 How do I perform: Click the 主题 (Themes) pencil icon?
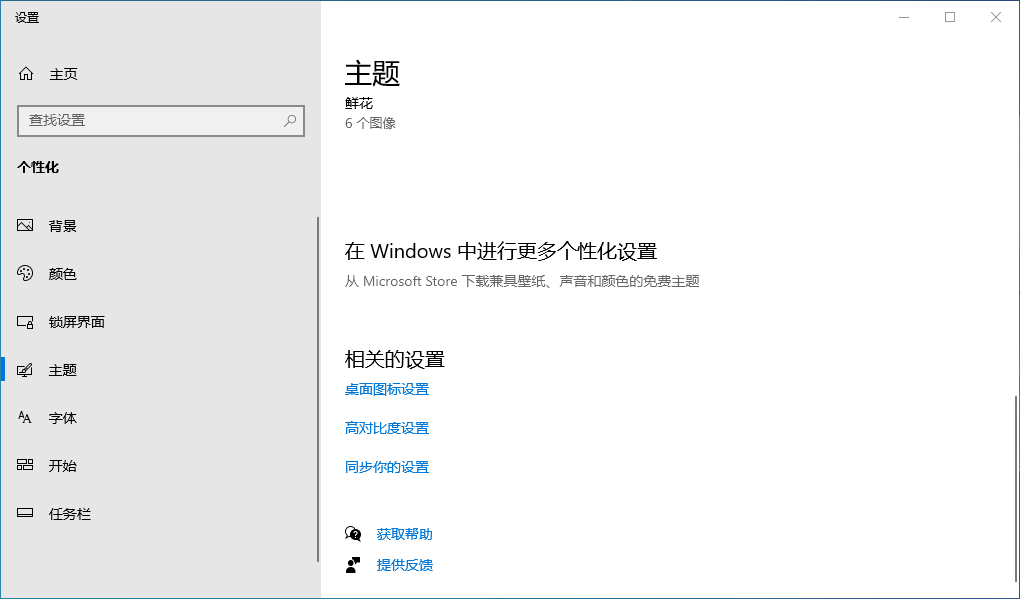(25, 369)
